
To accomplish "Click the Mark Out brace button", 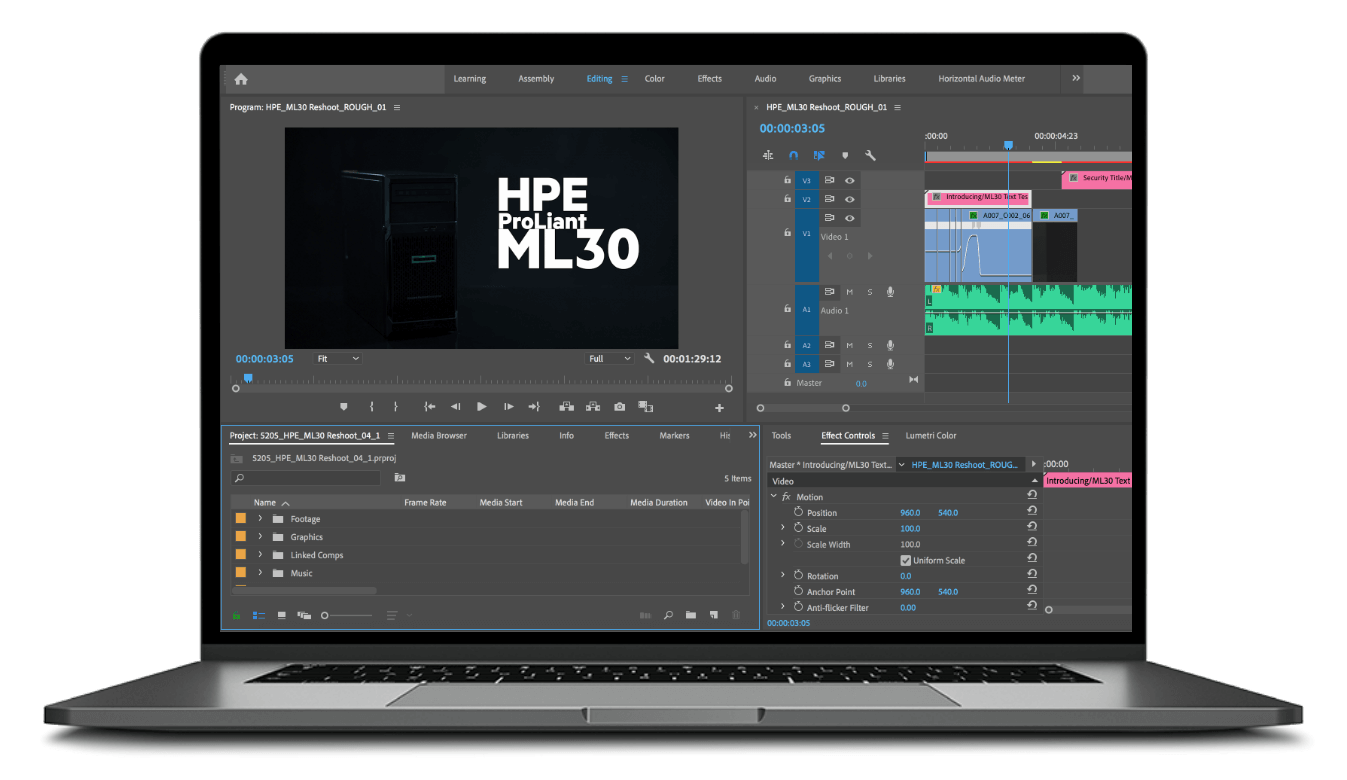I will [395, 407].
